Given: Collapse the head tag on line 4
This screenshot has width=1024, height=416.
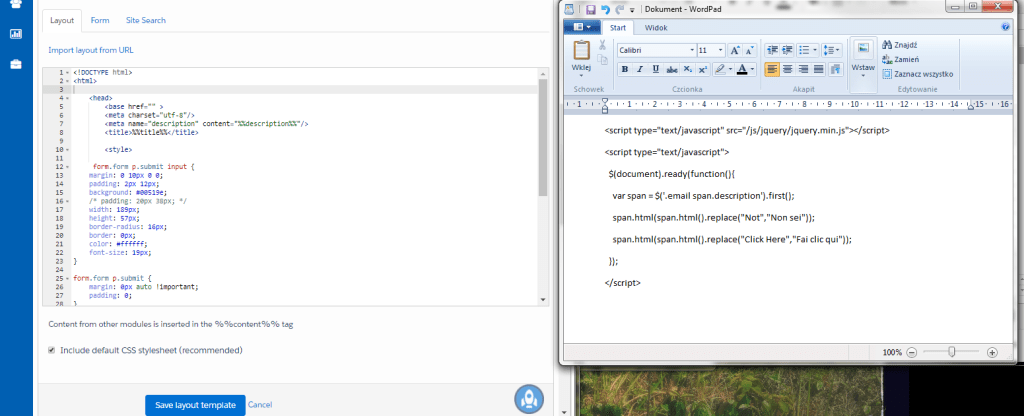Looking at the screenshot, I should point(69,97).
